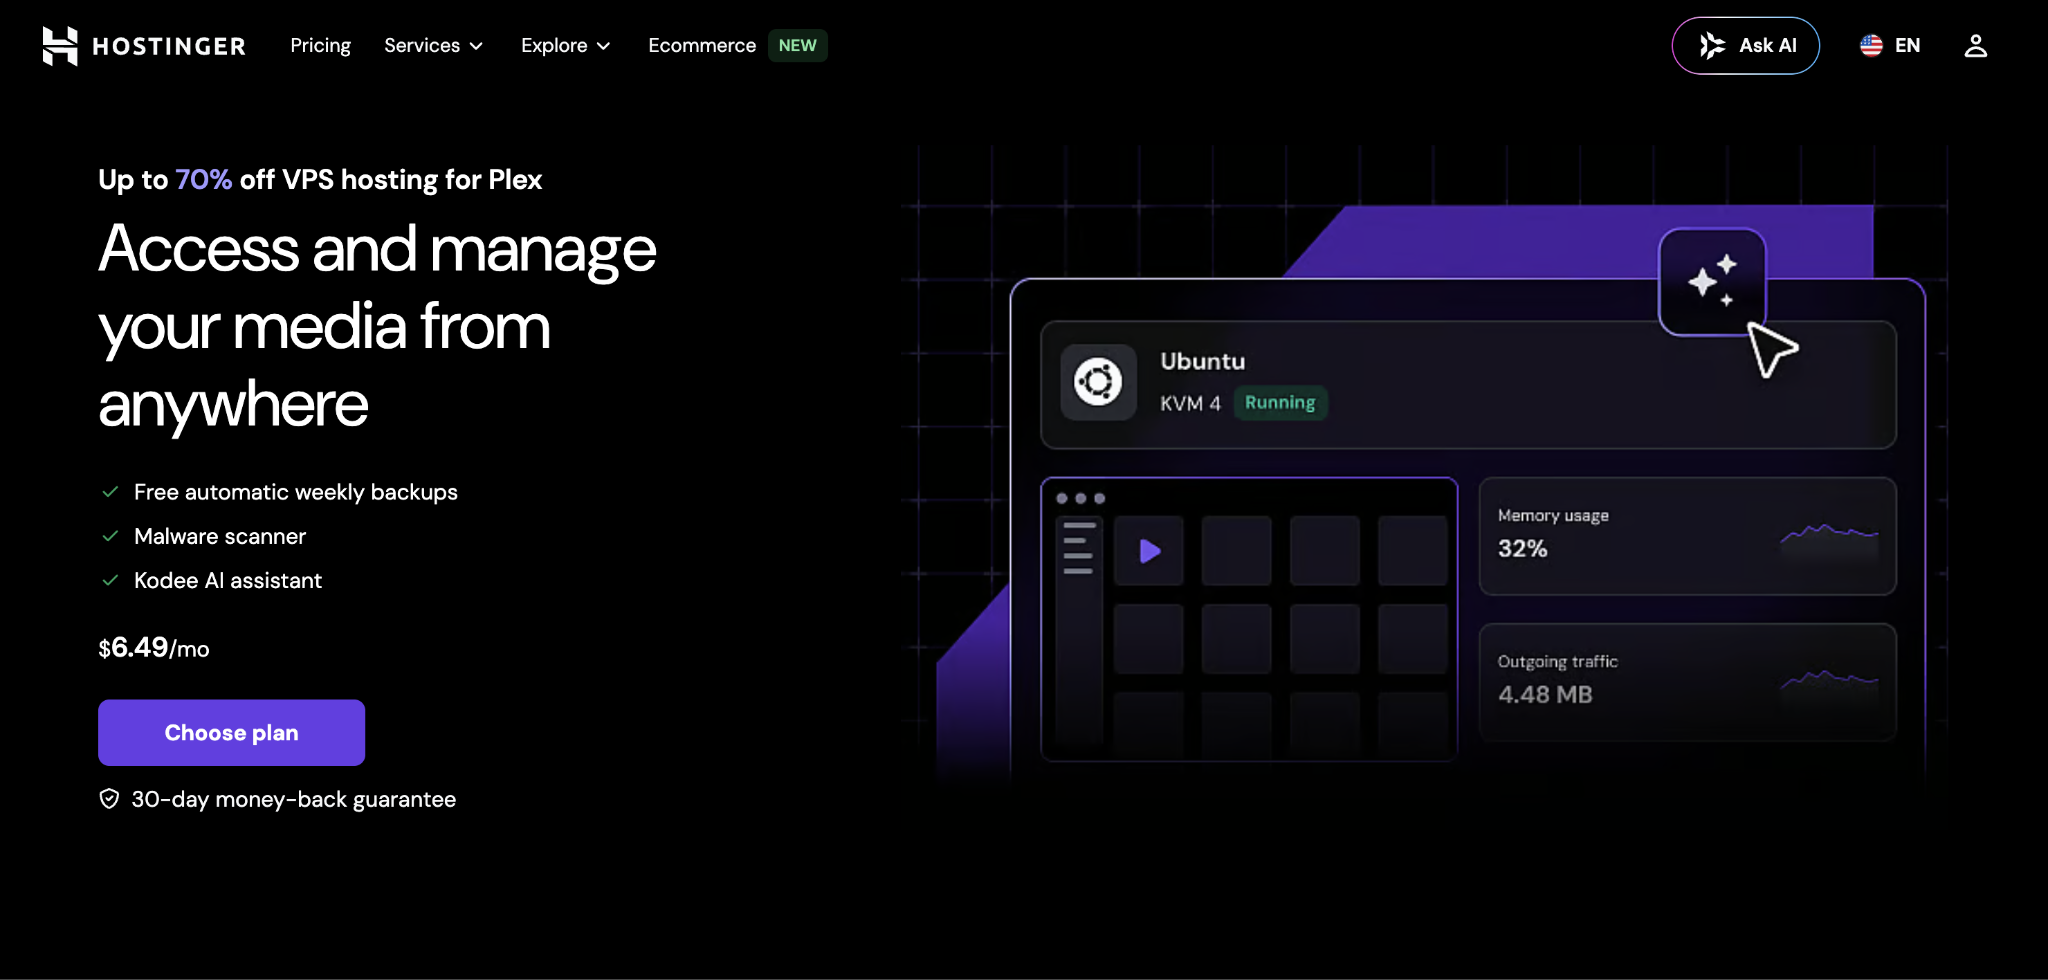Click the US flag language icon
Viewport: 2048px width, 980px height.
coord(1871,45)
